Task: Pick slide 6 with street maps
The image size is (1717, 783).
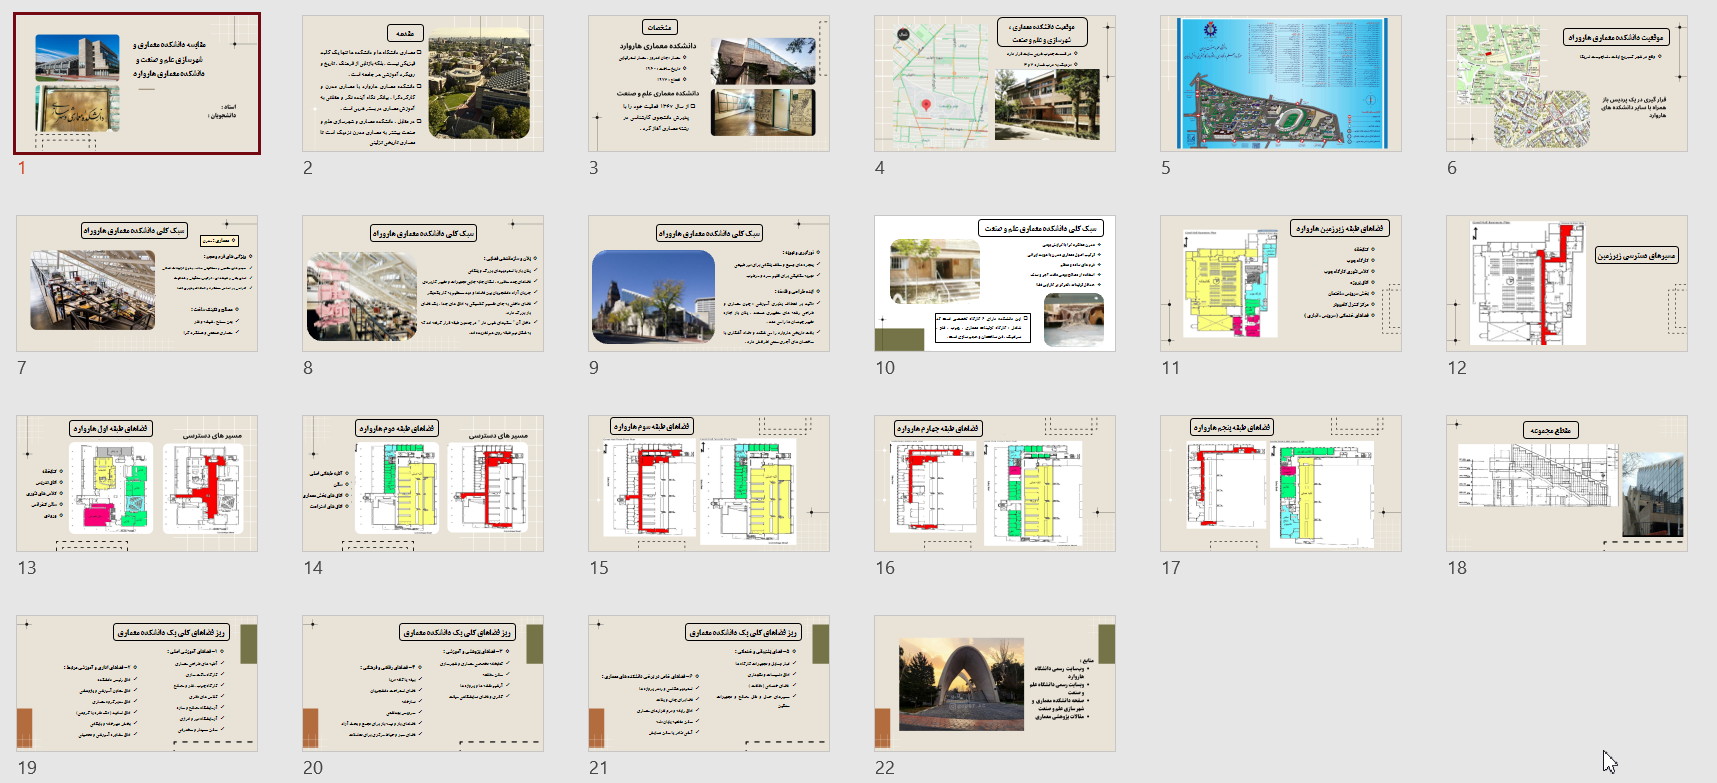Action: pos(1567,84)
